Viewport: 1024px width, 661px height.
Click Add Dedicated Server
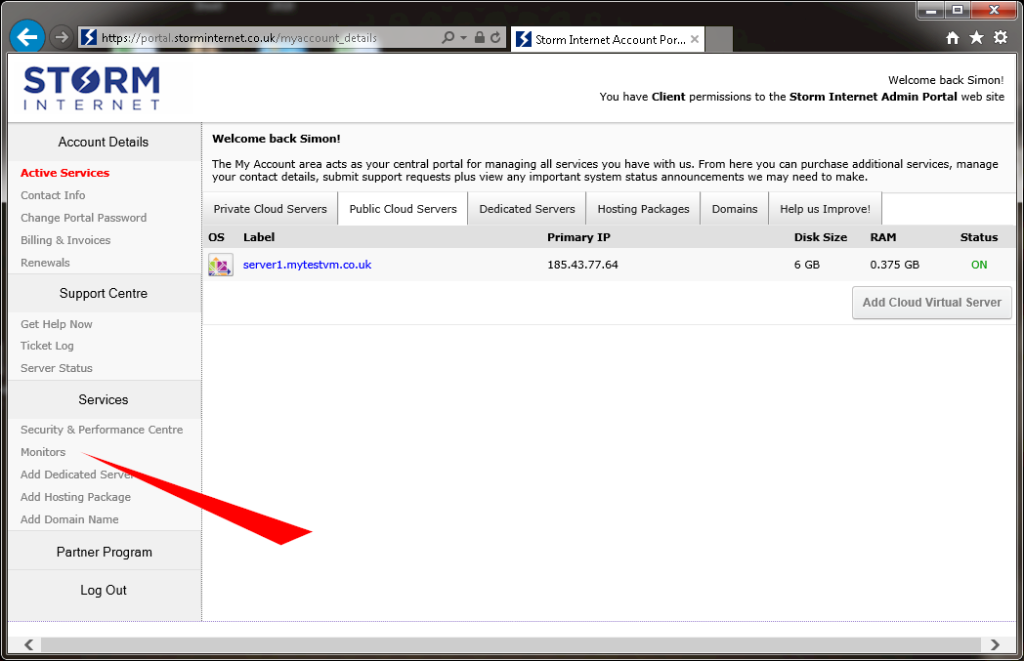coord(77,475)
